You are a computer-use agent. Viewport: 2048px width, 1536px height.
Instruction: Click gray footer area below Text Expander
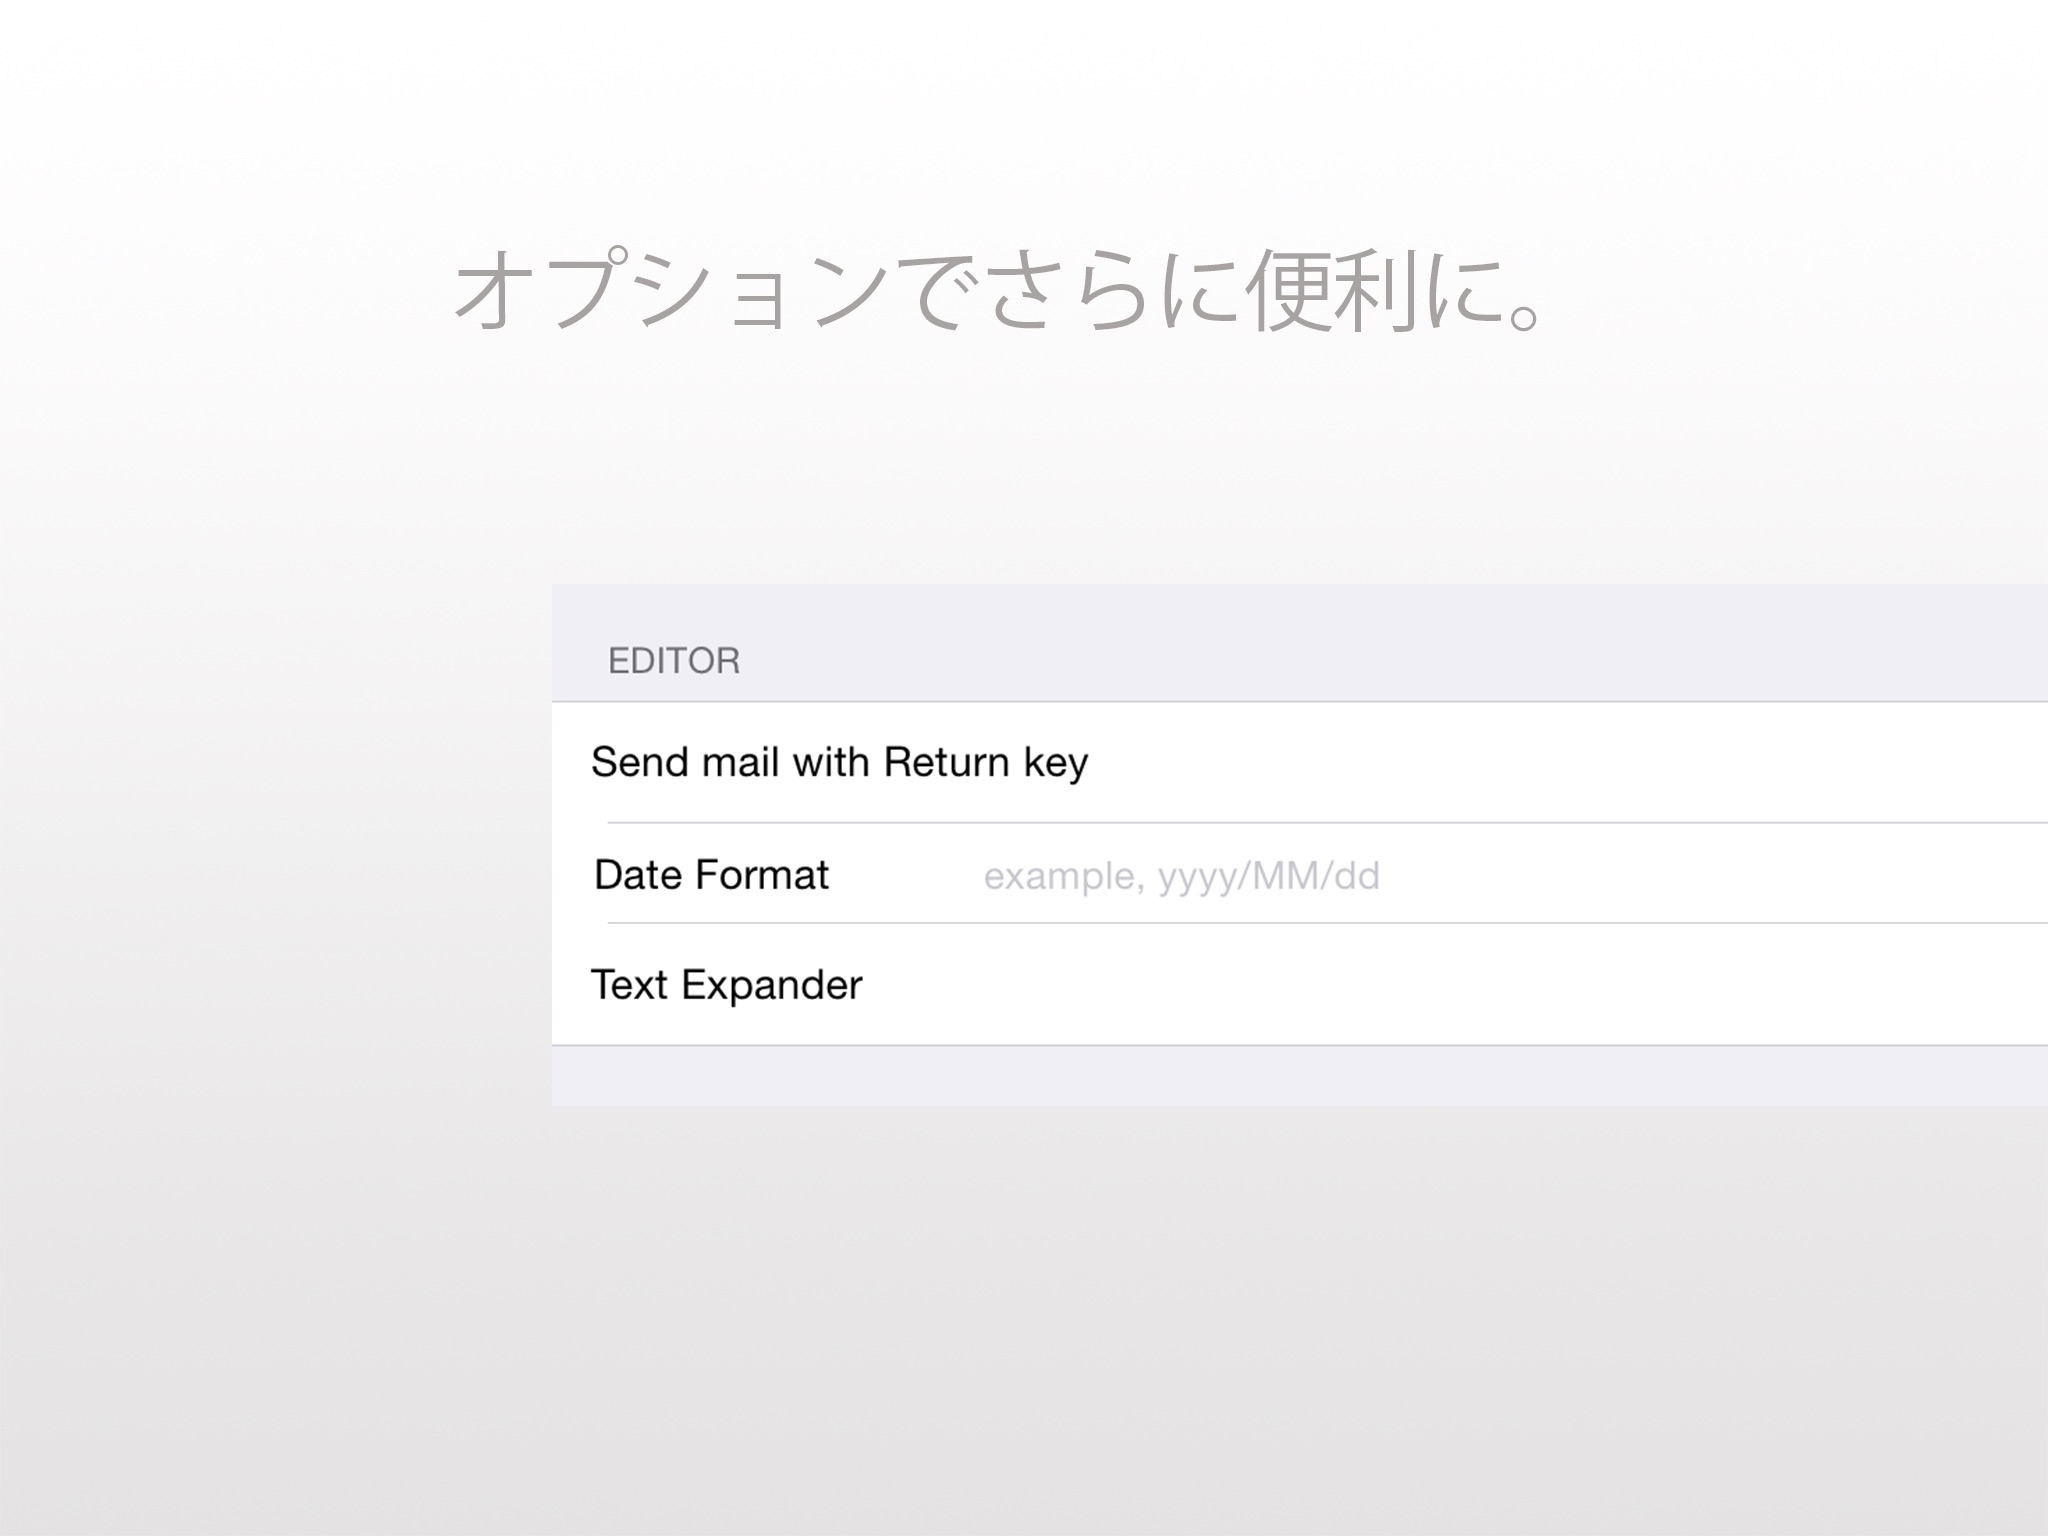pyautogui.click(x=1300, y=1076)
